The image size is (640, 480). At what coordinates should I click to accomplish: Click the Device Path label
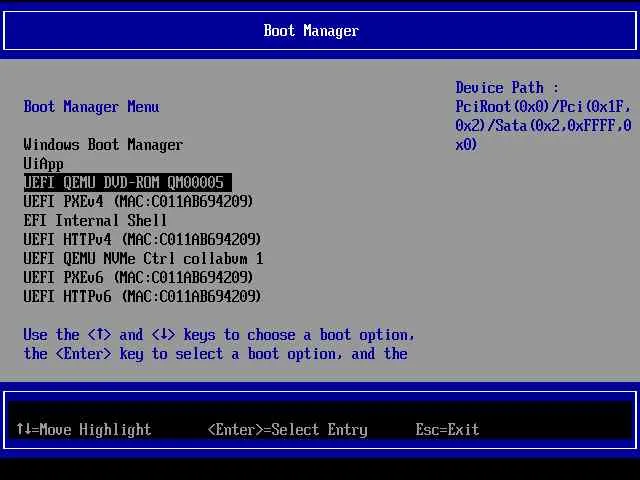pyautogui.click(x=507, y=88)
